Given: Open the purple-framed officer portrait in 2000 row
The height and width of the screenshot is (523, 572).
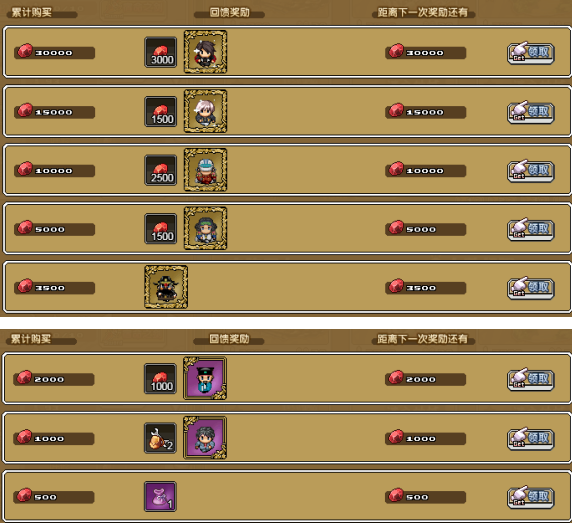Looking at the screenshot, I should click(205, 378).
